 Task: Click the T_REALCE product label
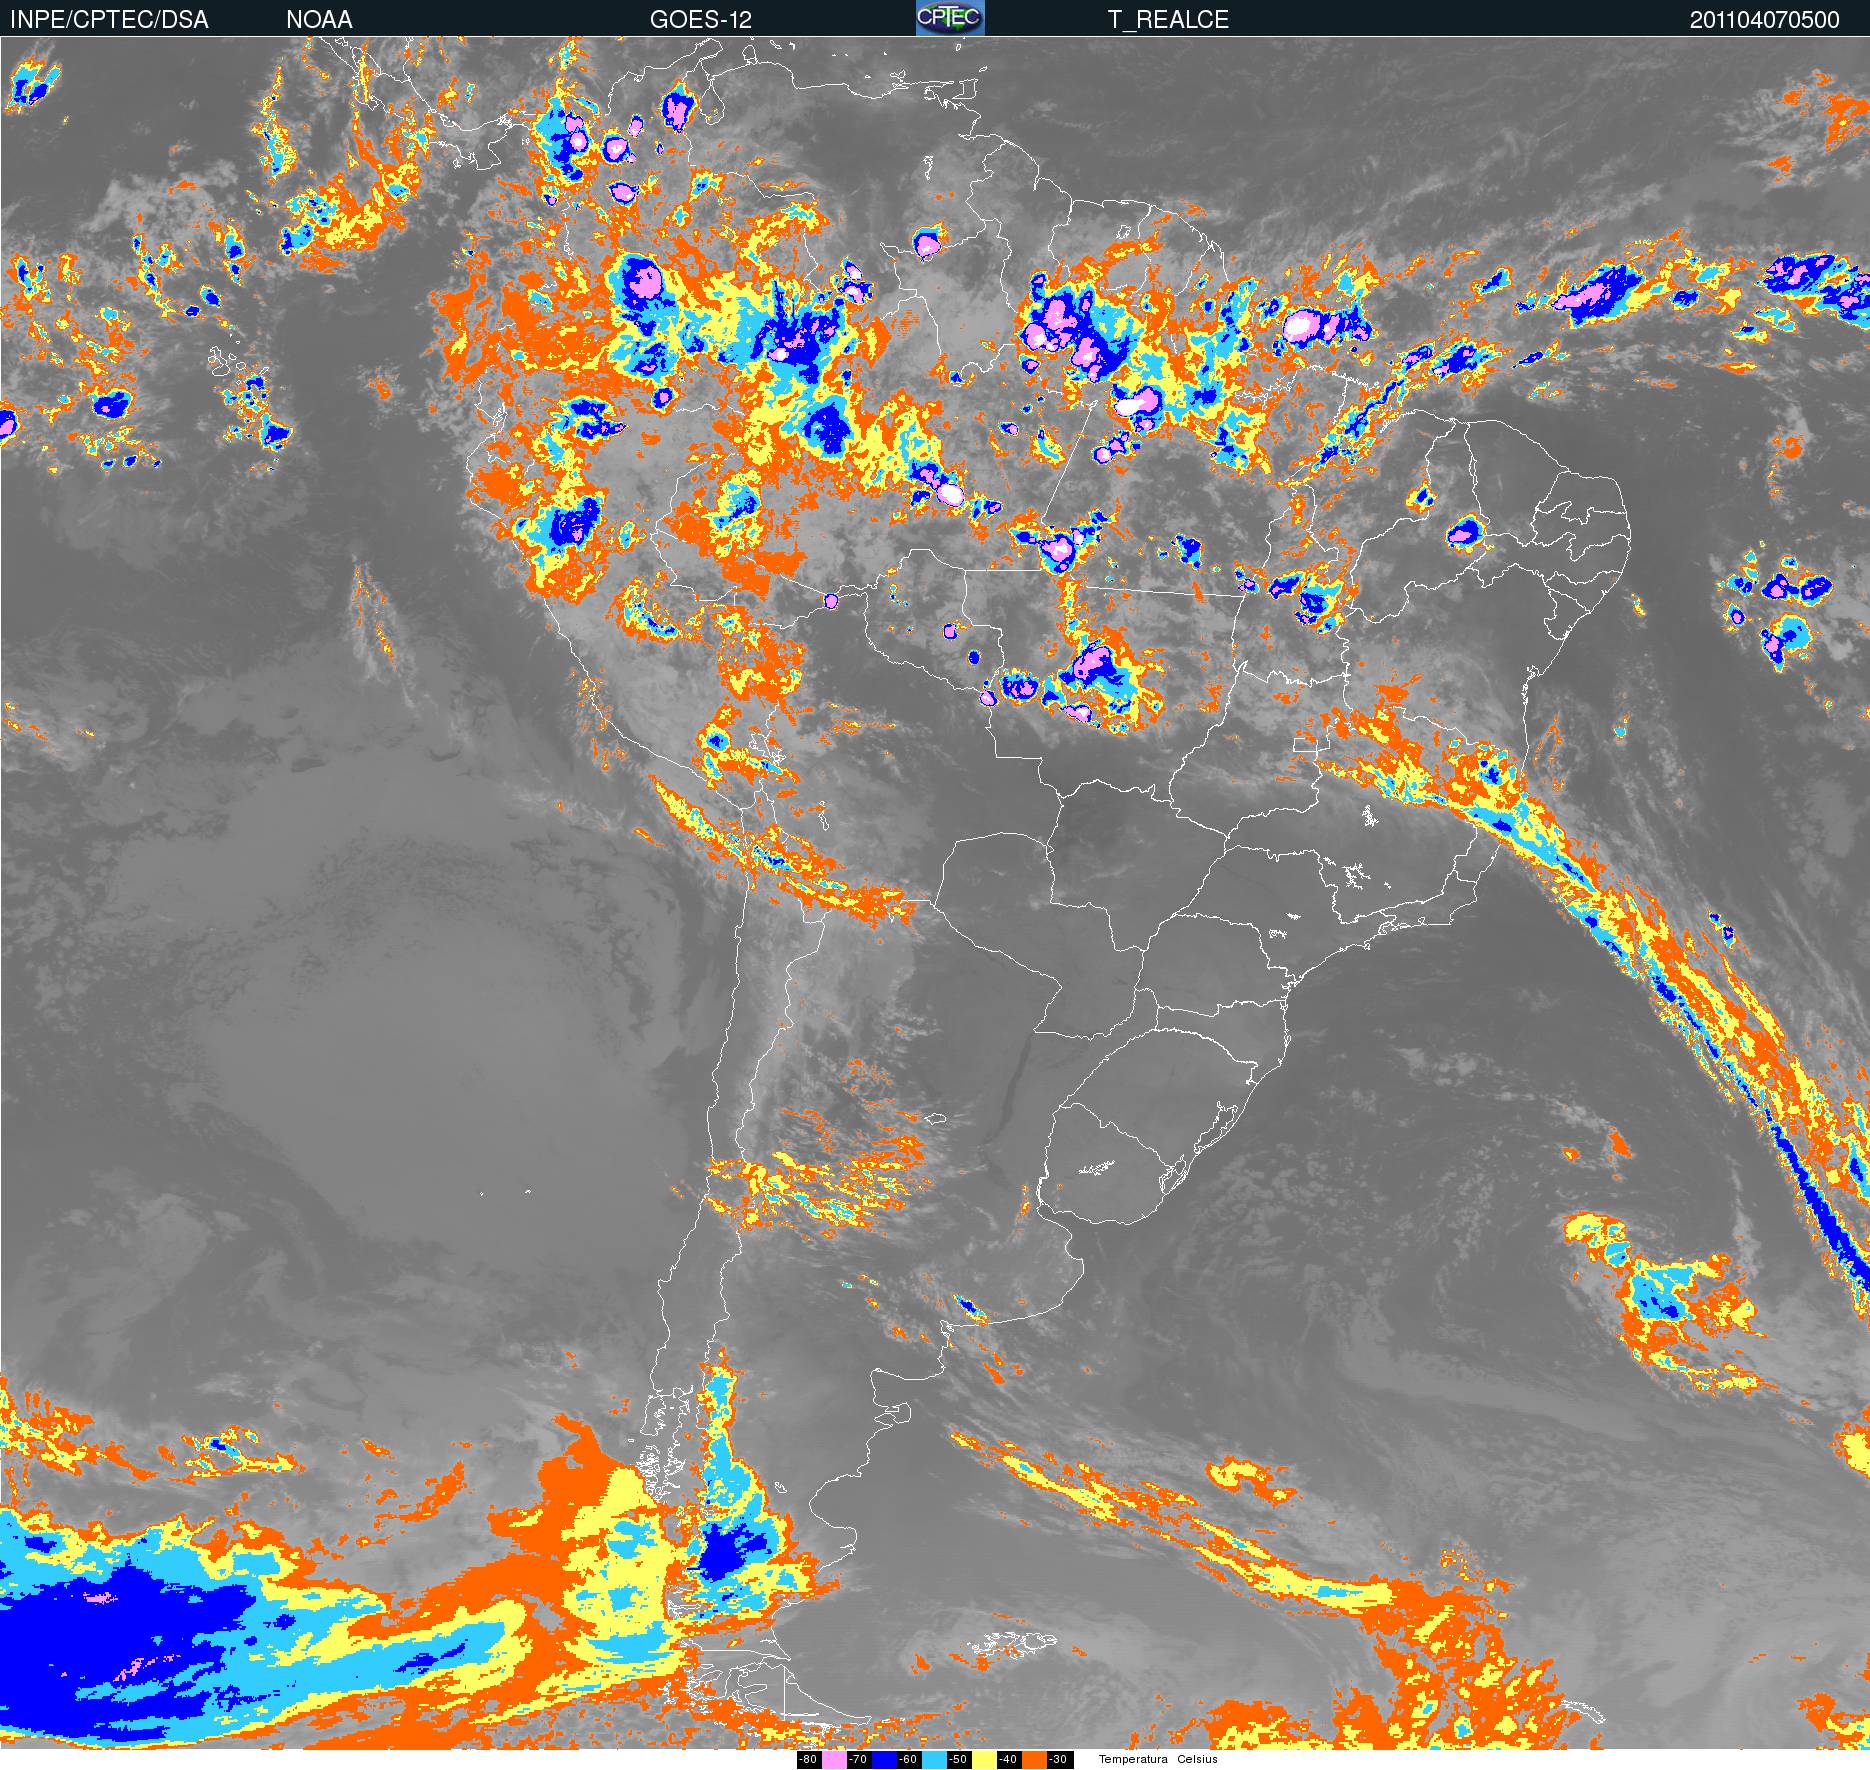coord(1168,19)
